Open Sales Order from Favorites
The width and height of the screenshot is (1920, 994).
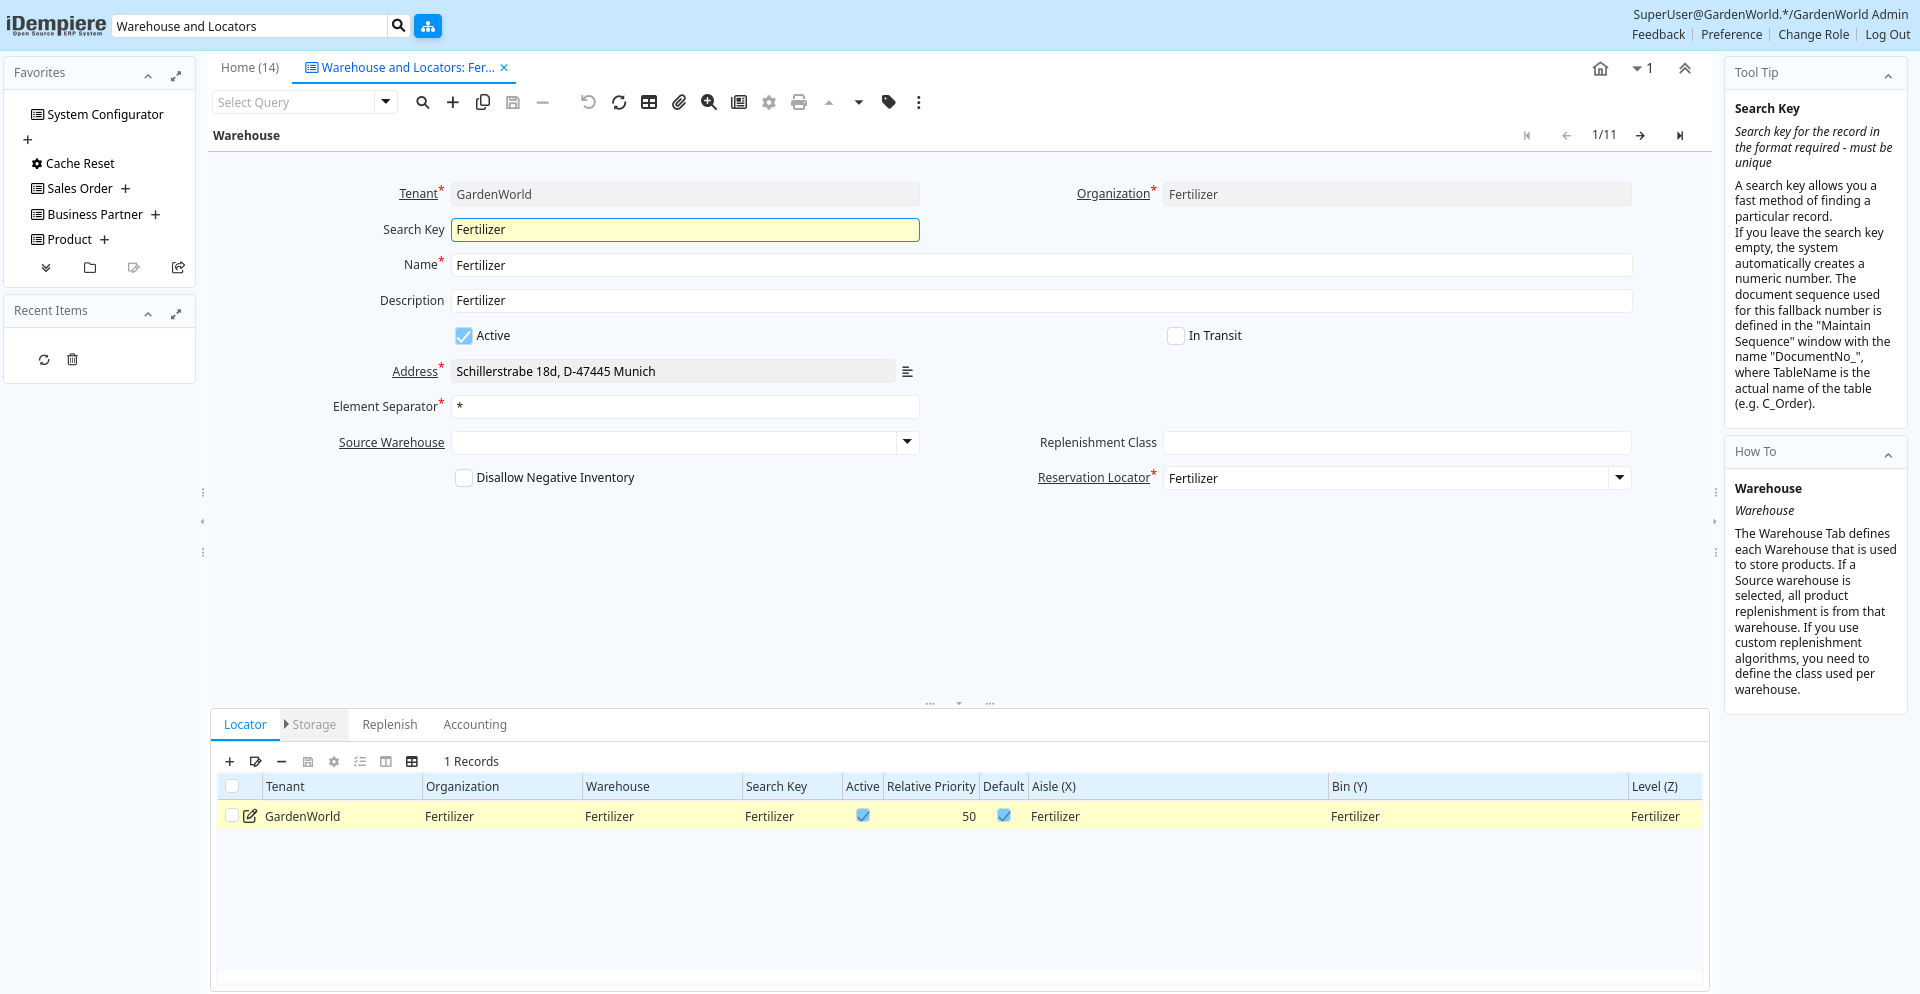click(x=80, y=189)
